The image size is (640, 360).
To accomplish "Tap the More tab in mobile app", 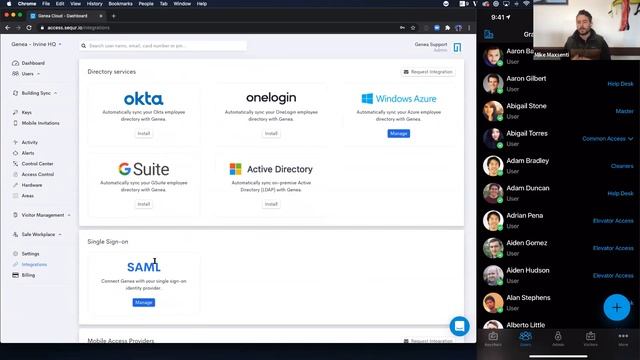I will [x=623, y=339].
